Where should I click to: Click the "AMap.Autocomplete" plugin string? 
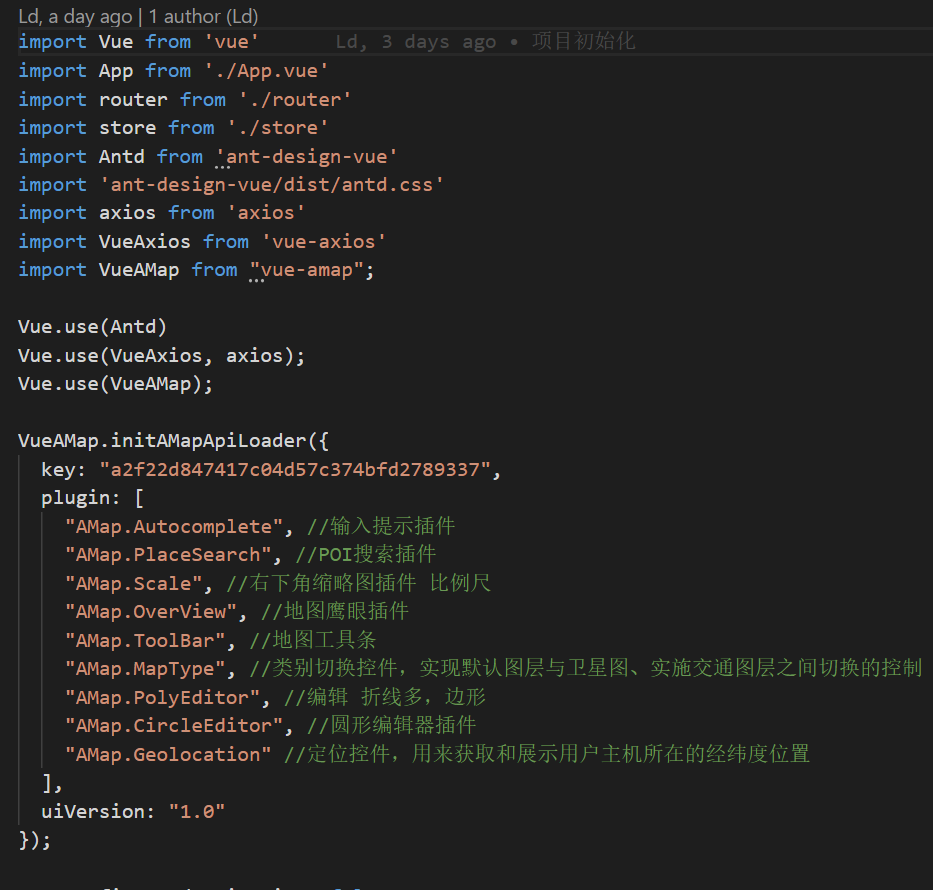tap(174, 527)
